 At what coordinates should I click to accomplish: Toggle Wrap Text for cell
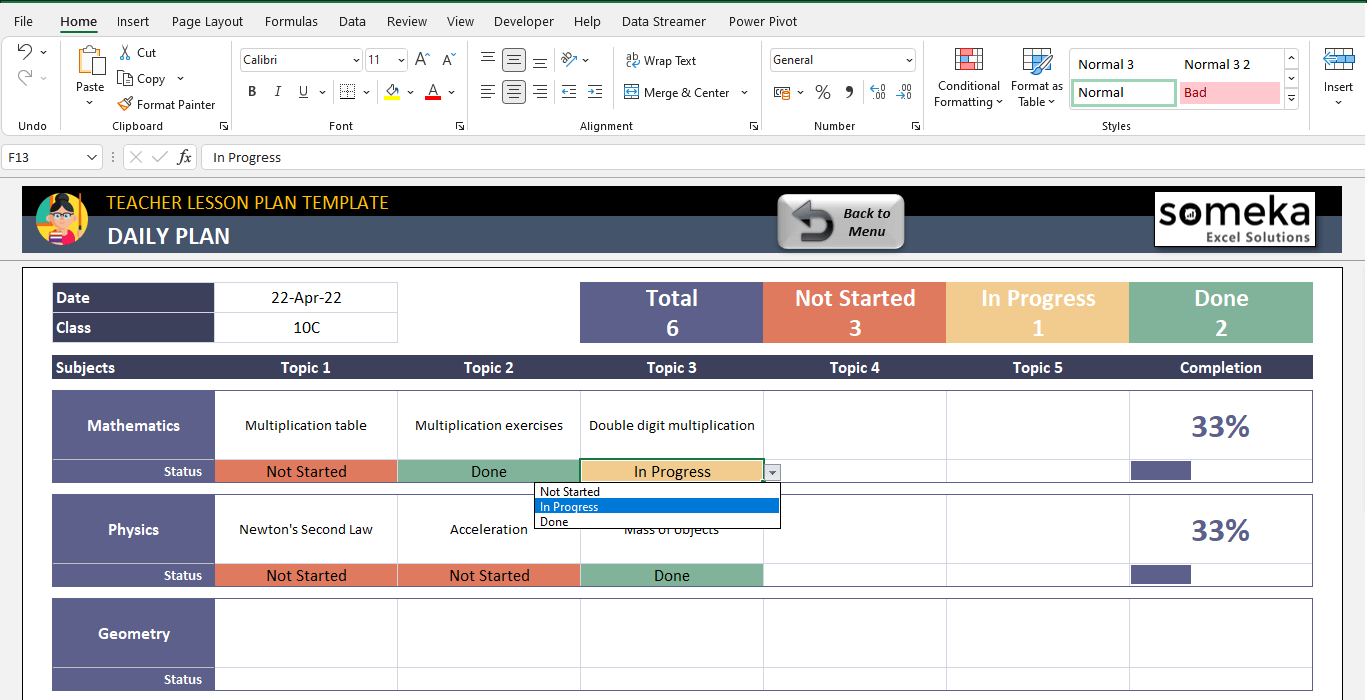(660, 61)
